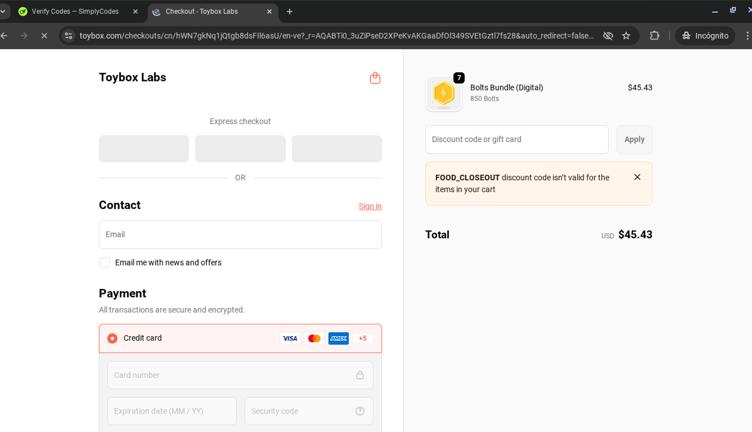Screen dimensions: 752x432
Task: Click the American Express logo
Action: pos(339,338)
